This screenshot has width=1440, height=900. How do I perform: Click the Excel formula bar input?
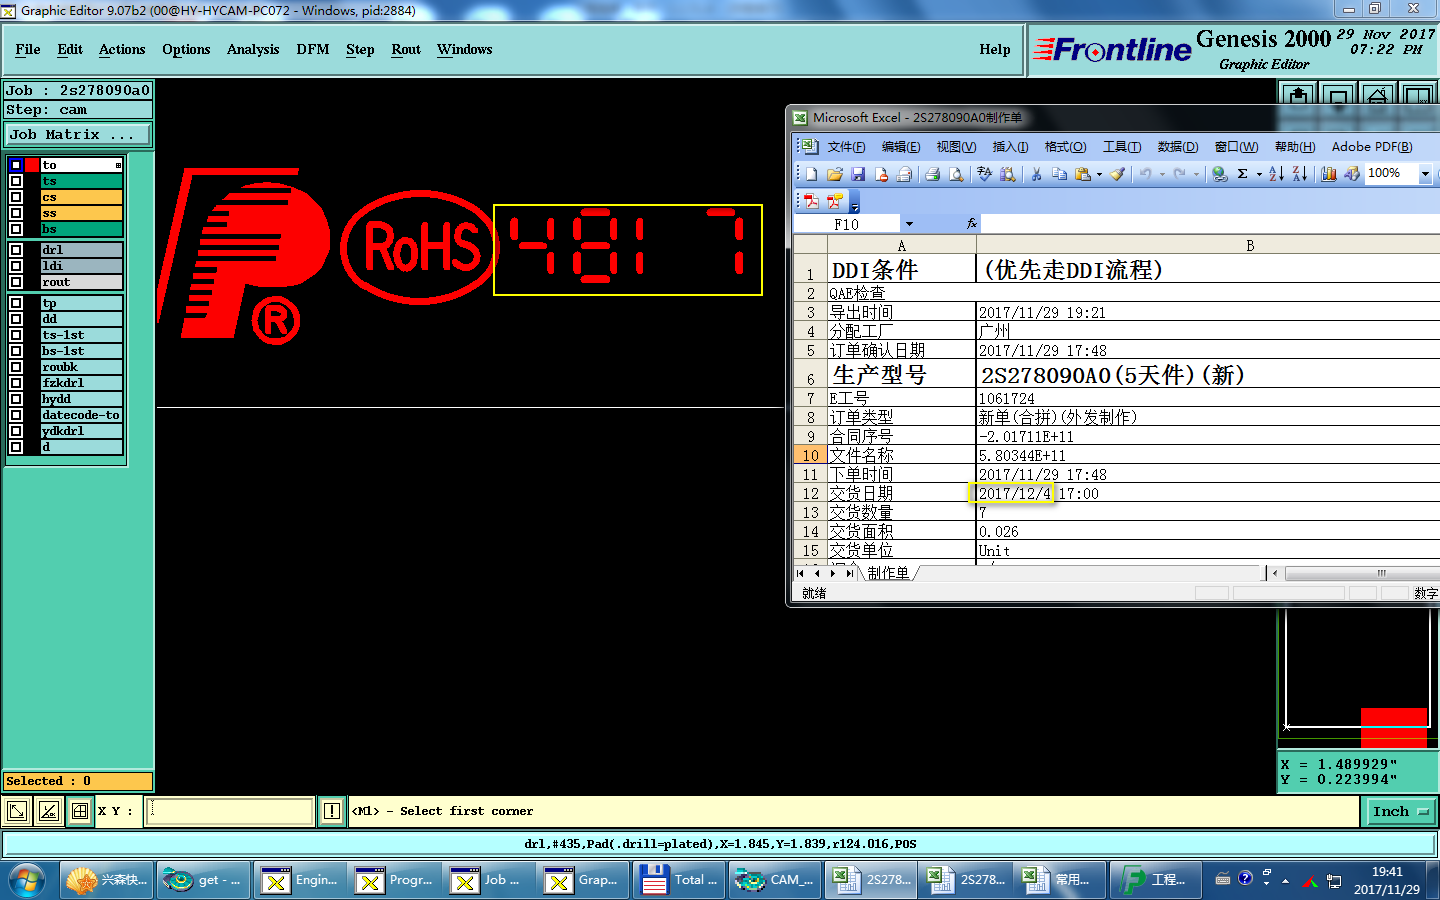[1210, 224]
